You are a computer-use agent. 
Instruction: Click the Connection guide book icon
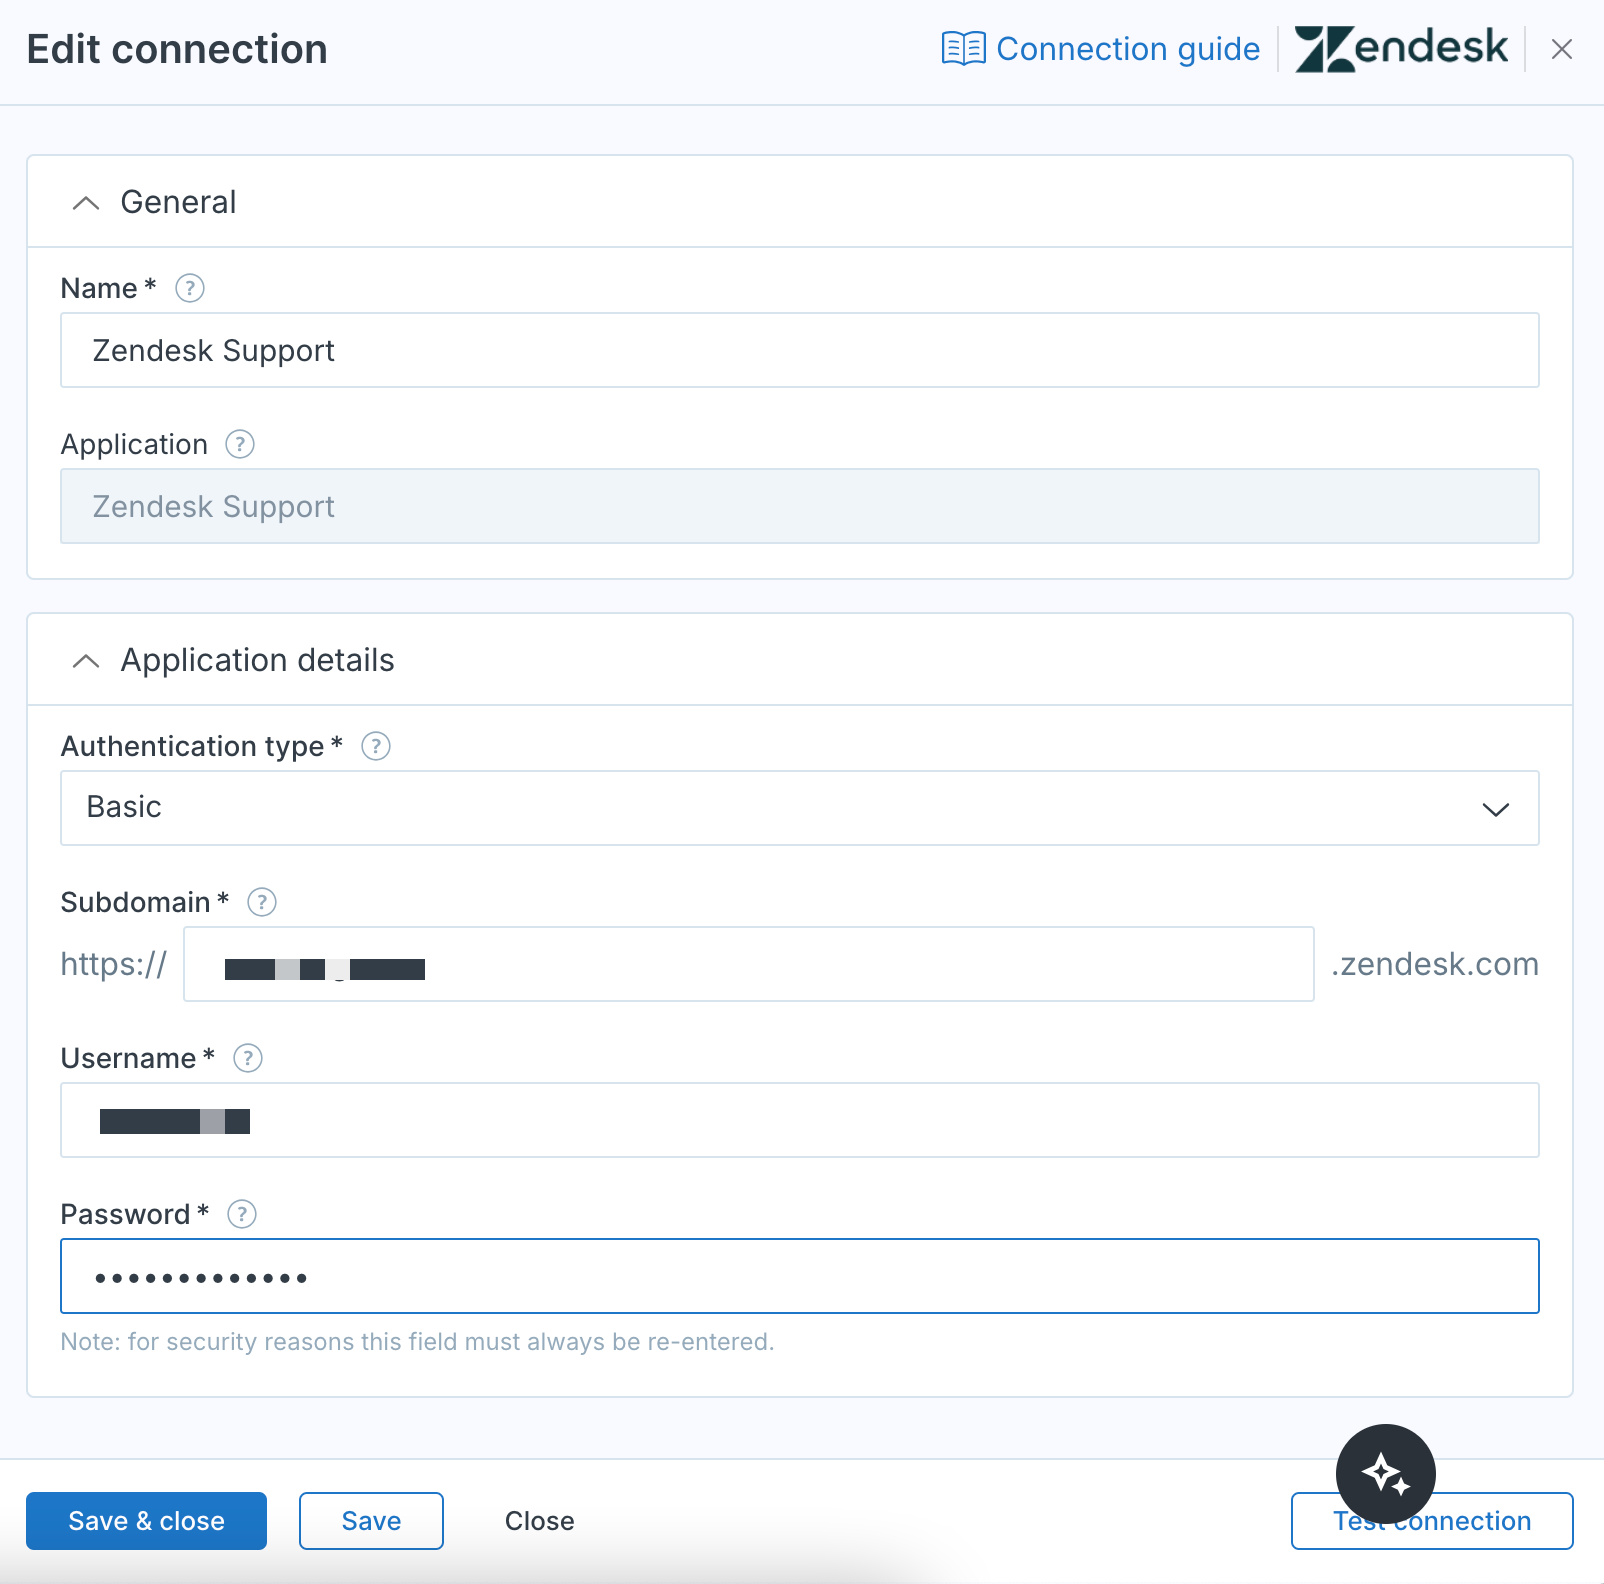point(964,49)
